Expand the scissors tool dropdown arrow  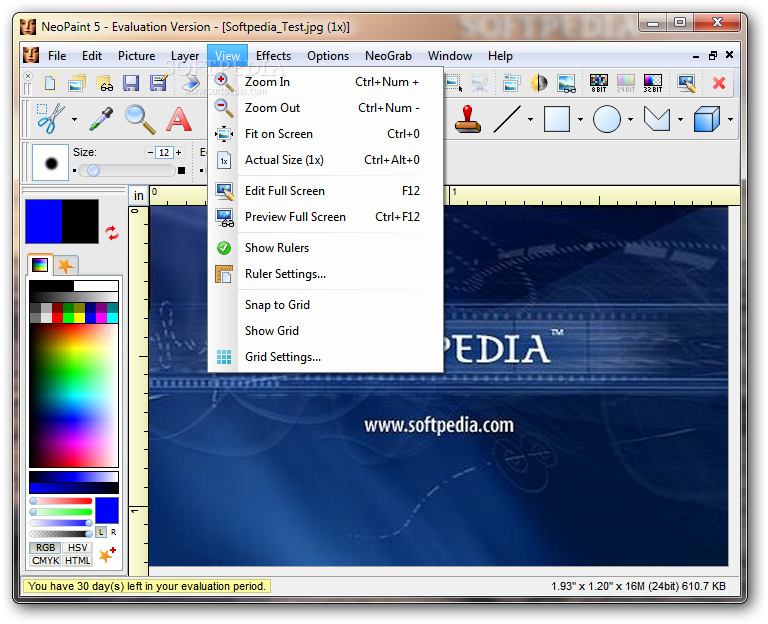coord(74,119)
